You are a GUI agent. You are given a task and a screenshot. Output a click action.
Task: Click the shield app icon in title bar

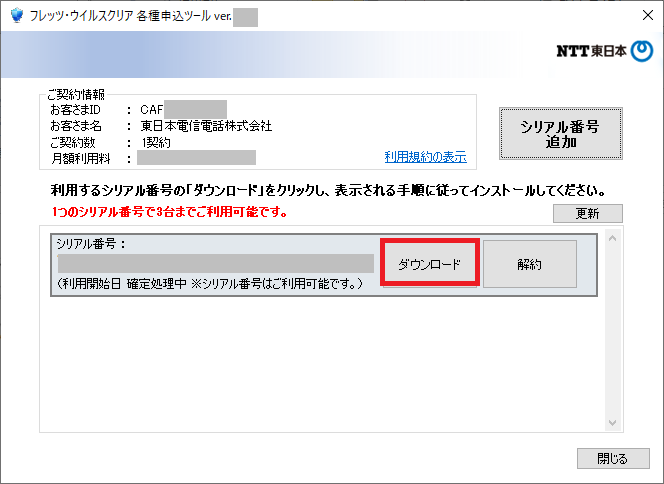(x=15, y=15)
